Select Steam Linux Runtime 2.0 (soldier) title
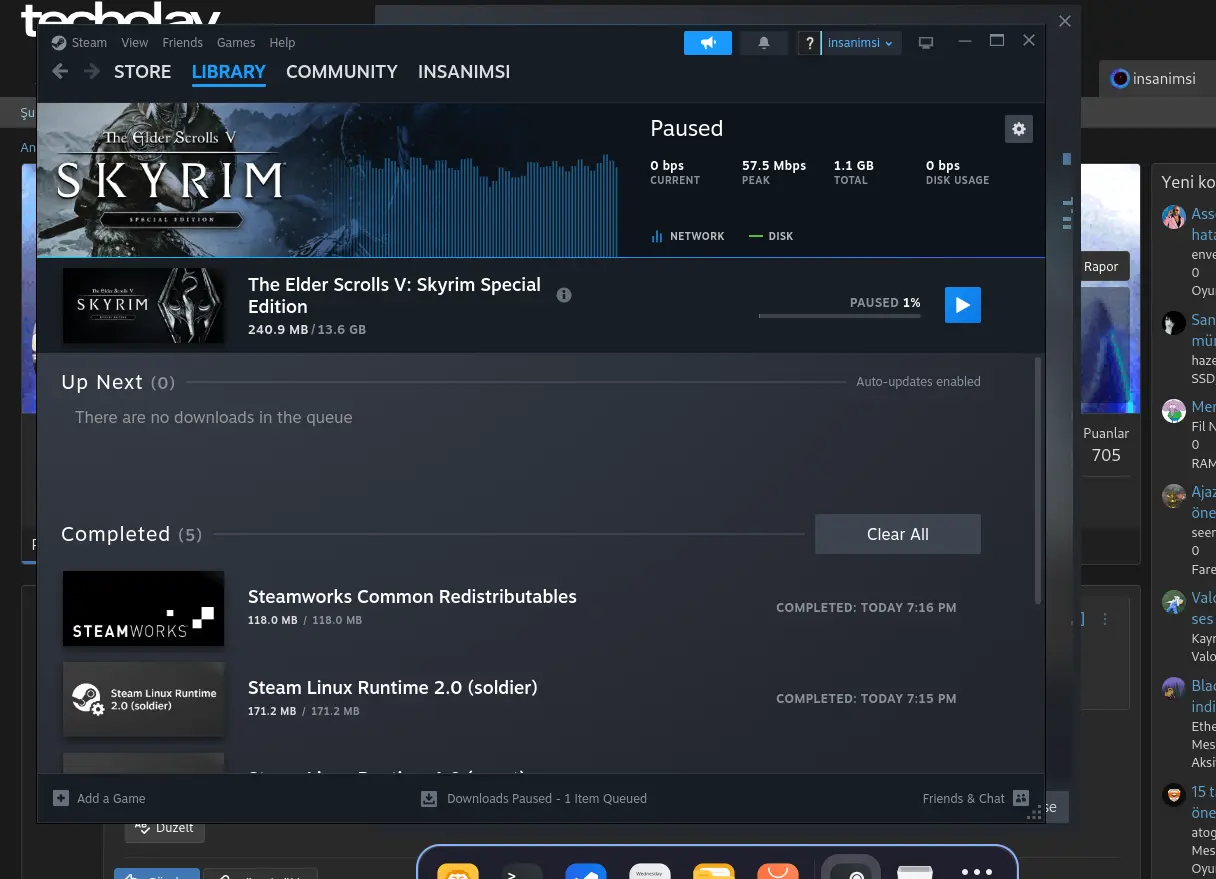Screen dimensions: 1216x879 pos(393,688)
